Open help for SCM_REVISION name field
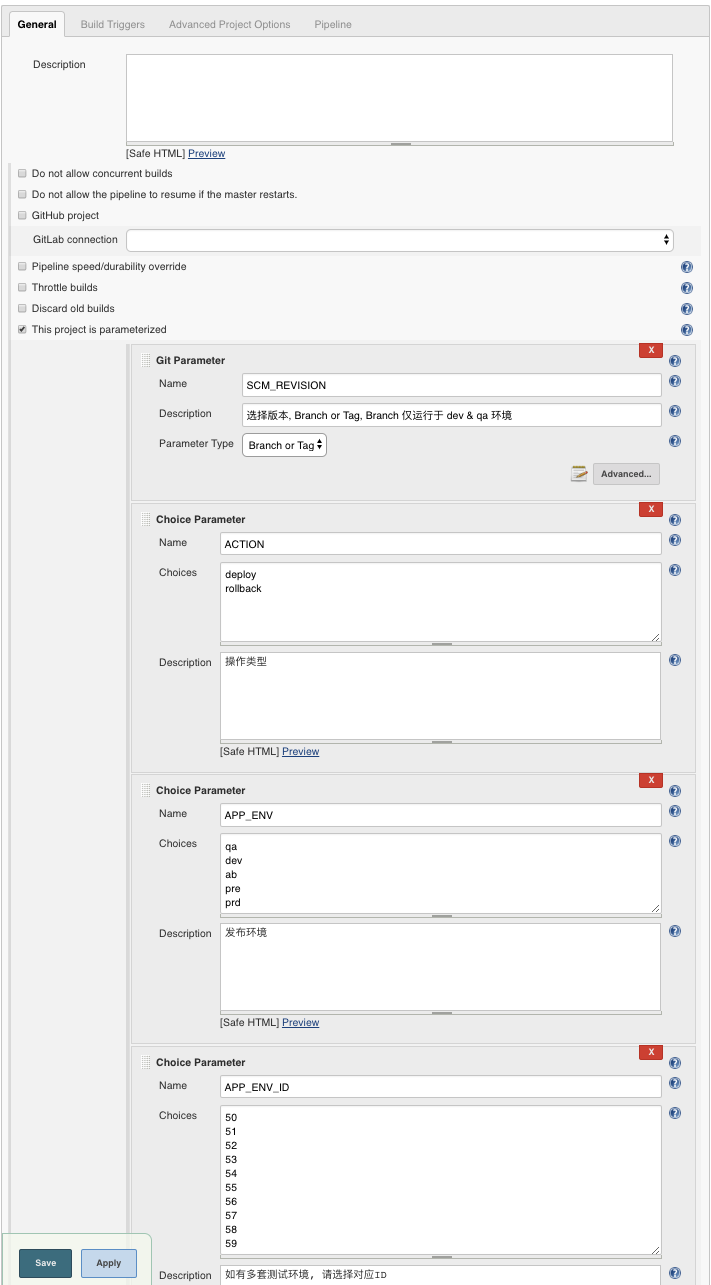This screenshot has width=711, height=1285. pos(675,381)
